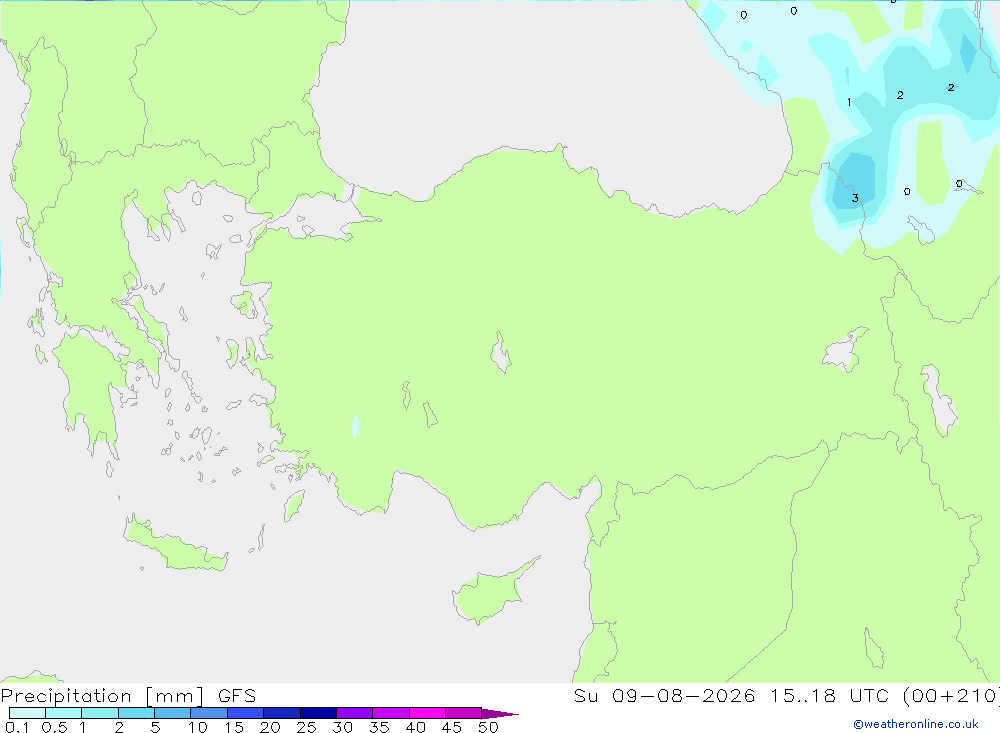Screen dimensions: 1000x733
Task: Click the "15" legend scale label
Action: point(233,727)
